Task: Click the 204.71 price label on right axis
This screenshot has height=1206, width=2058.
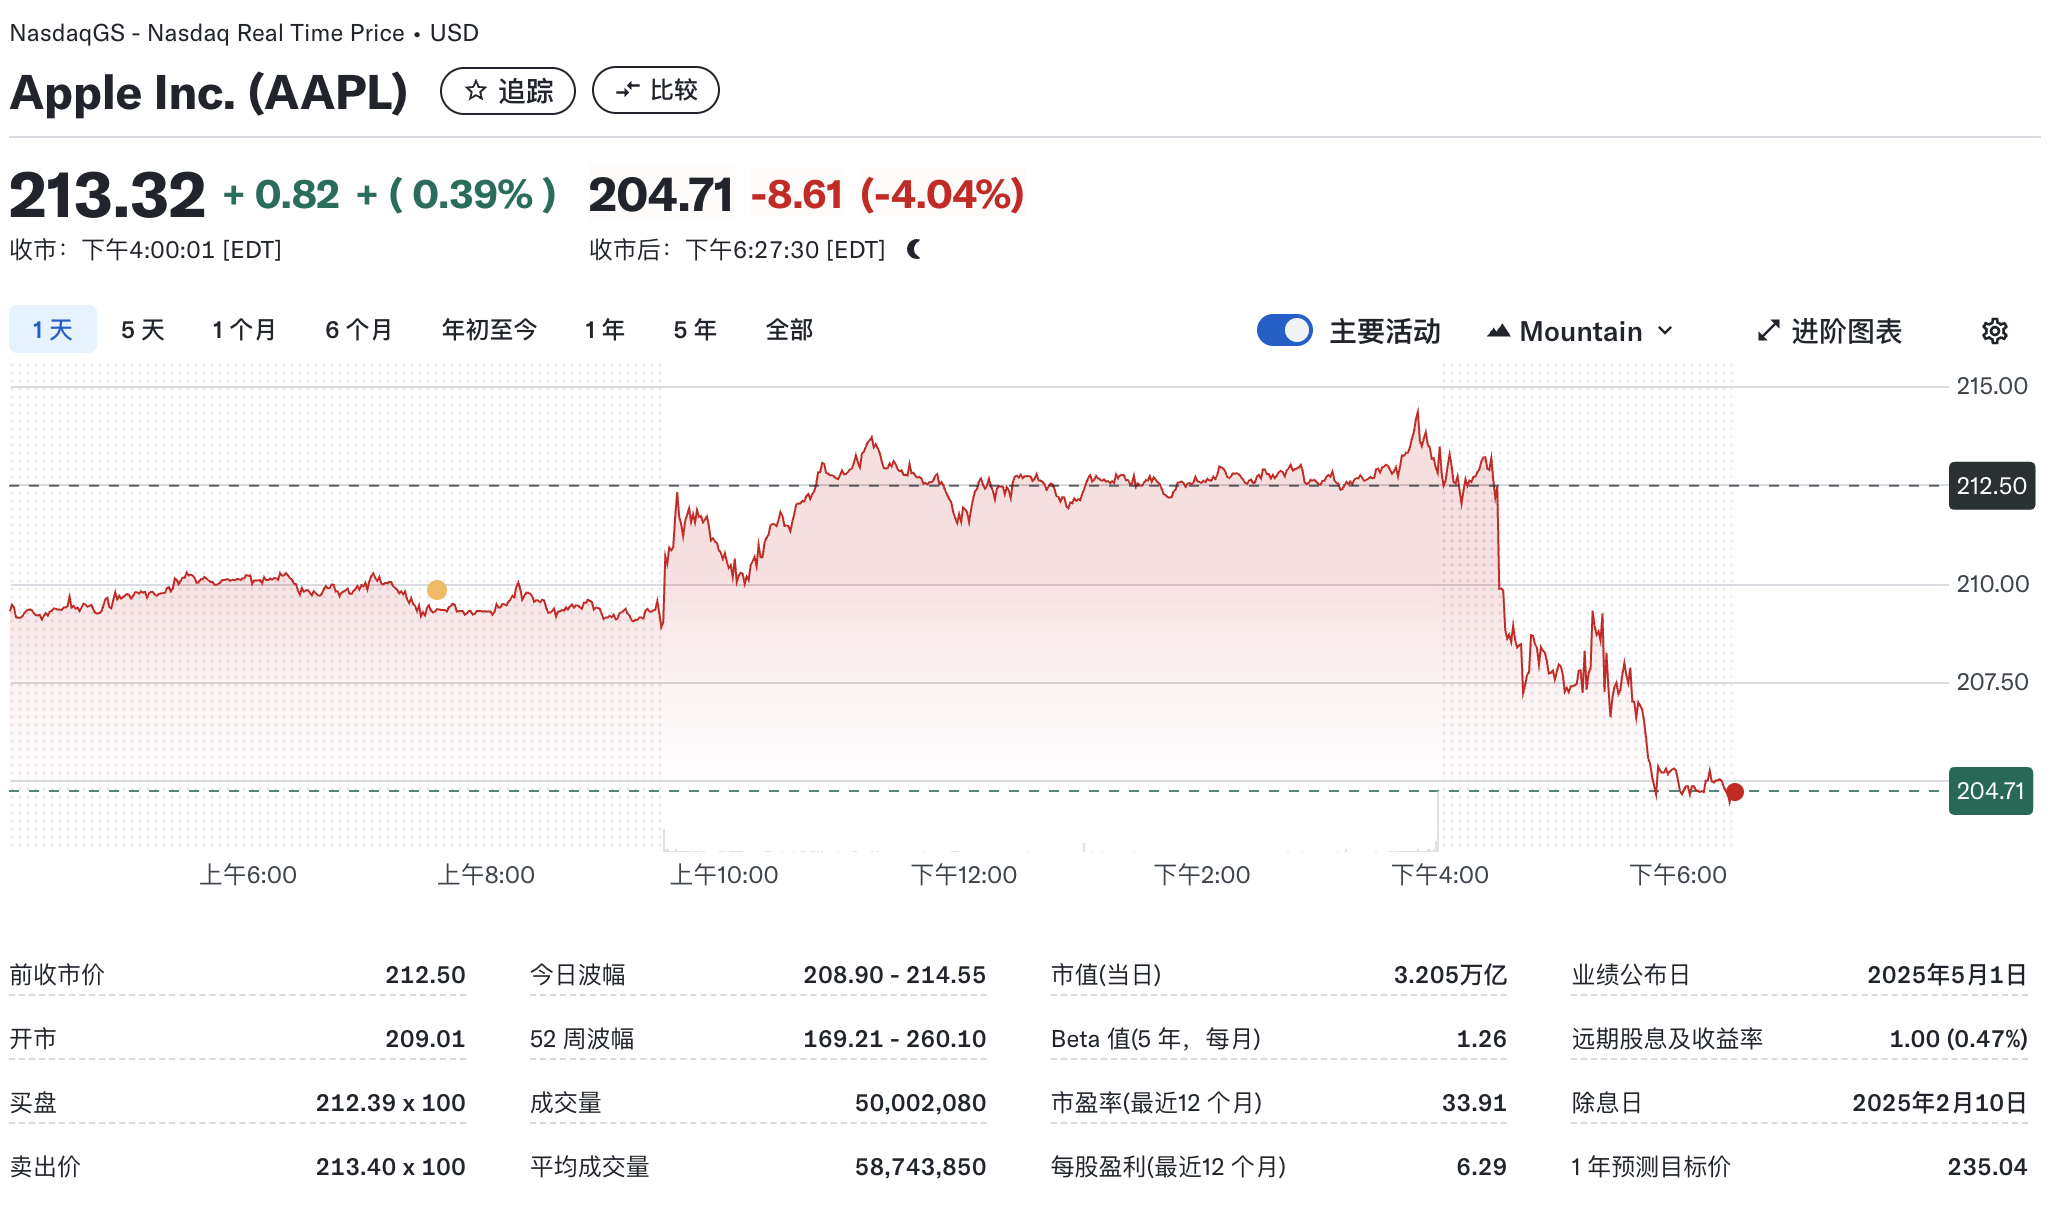Action: click(x=1990, y=791)
